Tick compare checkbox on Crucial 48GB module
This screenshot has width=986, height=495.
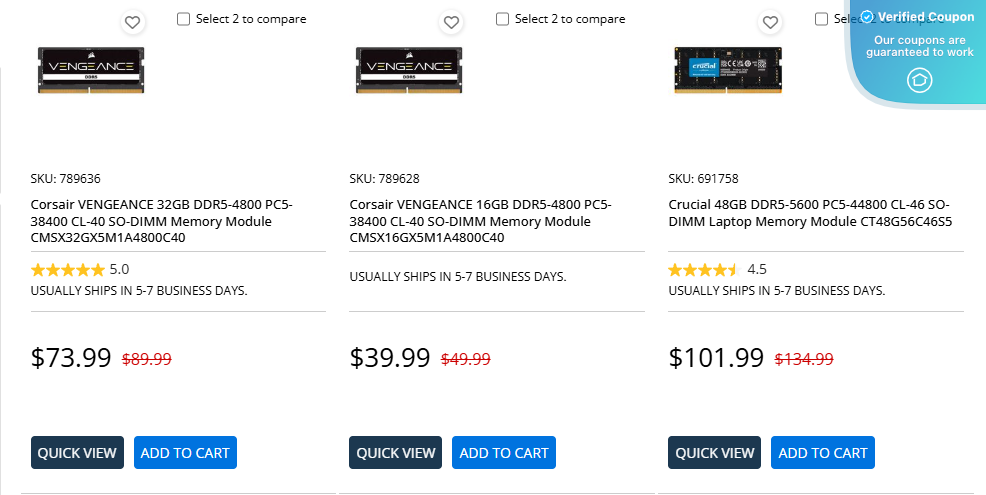point(821,19)
